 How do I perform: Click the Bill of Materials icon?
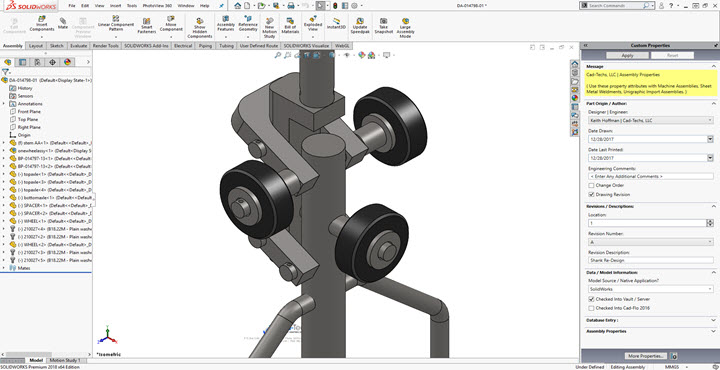click(290, 26)
